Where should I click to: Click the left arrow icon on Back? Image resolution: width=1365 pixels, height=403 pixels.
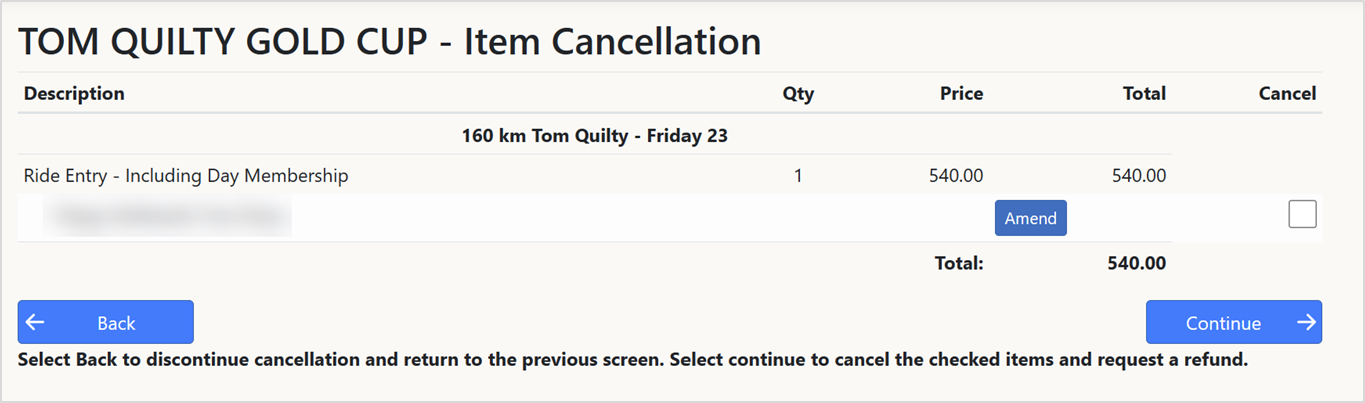(35, 322)
